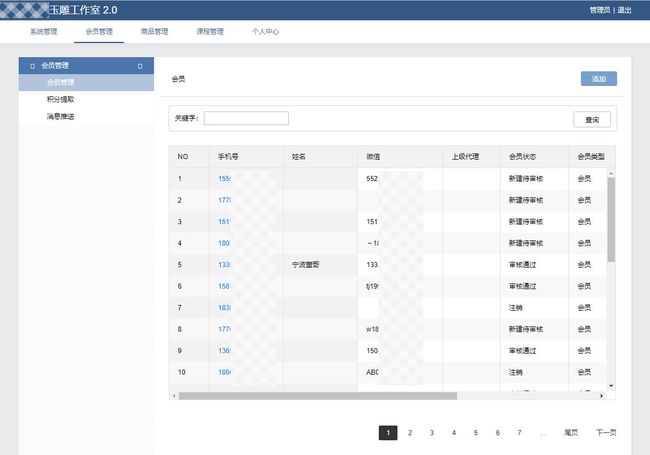
Task: Open the phone link starting 186 in row 10
Action: [x=224, y=372]
